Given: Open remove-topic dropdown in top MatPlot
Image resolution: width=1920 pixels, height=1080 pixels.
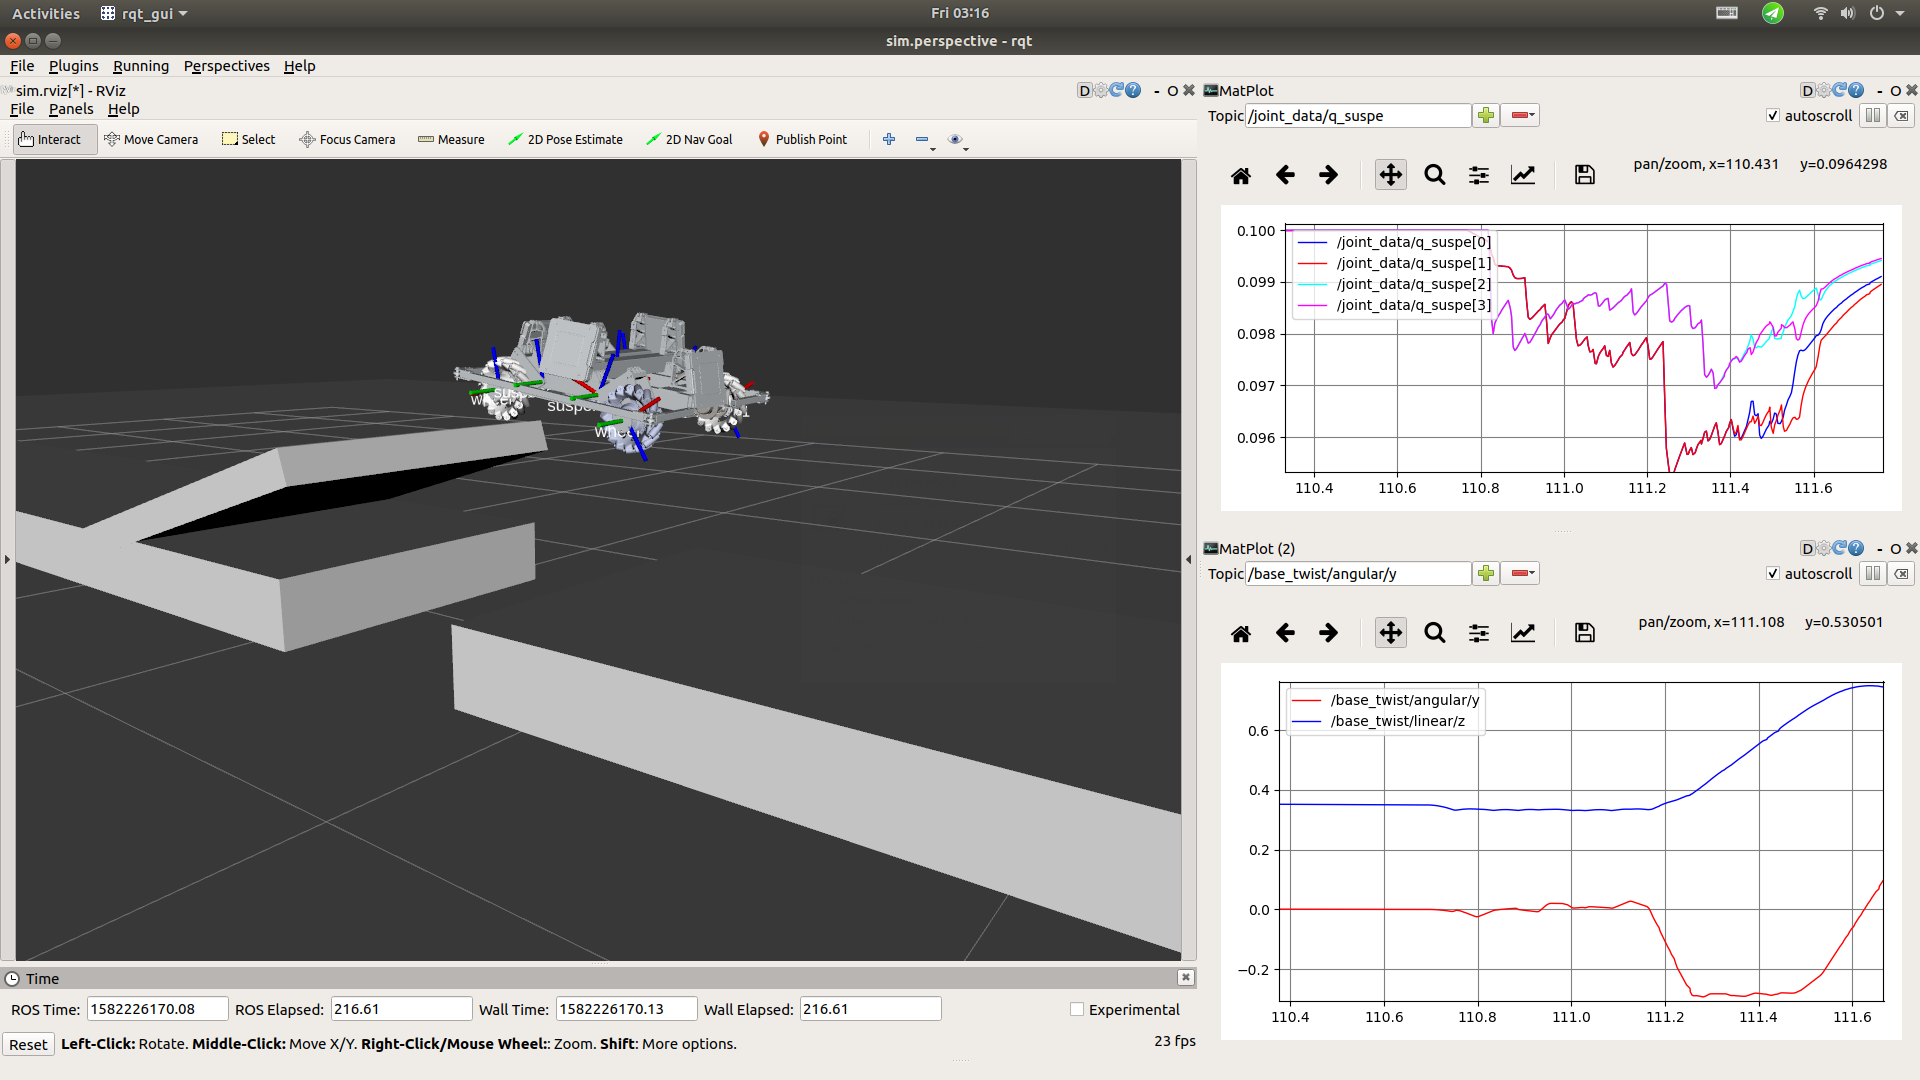Looking at the screenshot, I should click(1520, 116).
